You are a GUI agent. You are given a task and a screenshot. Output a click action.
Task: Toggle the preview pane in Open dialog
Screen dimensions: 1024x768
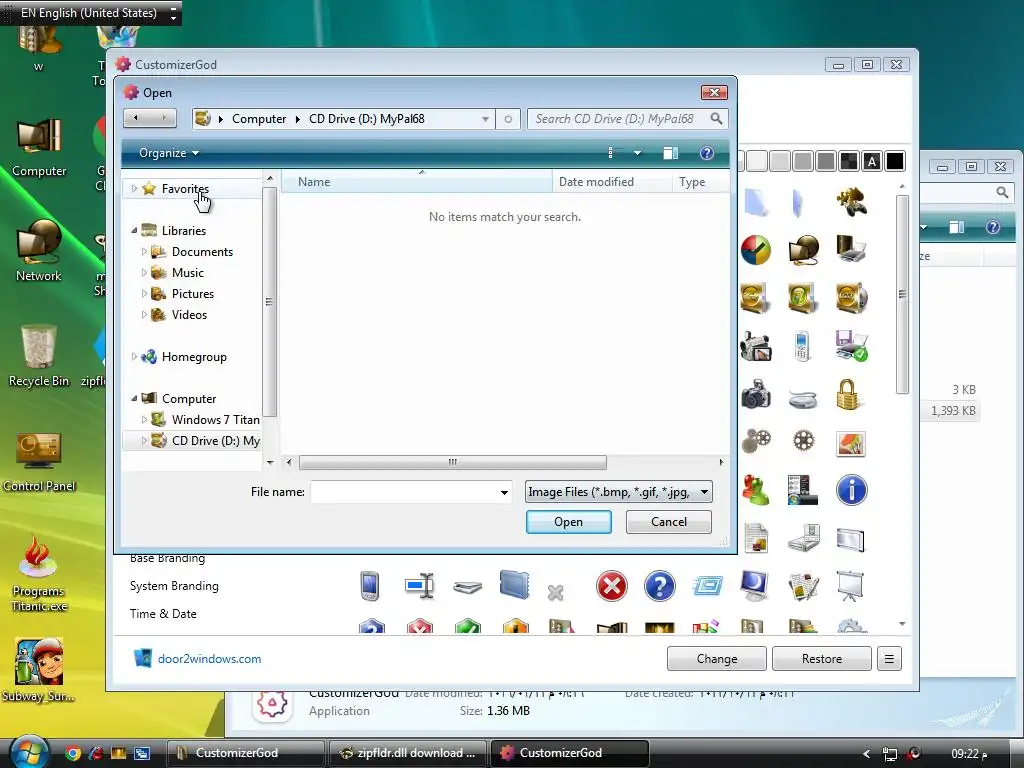pyautogui.click(x=671, y=153)
